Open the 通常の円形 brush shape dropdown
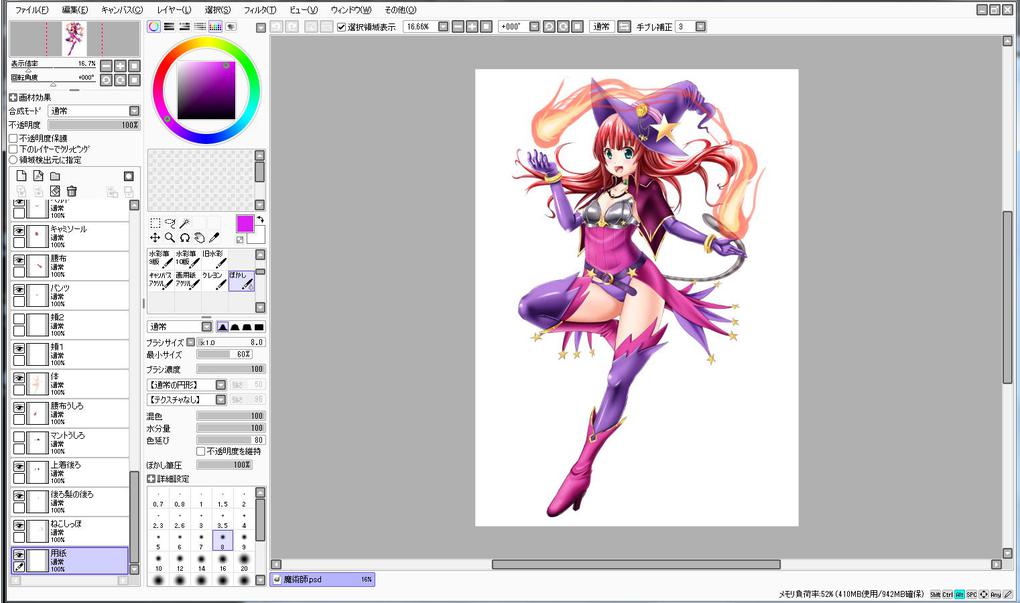The image size is (1020, 603). coord(221,385)
